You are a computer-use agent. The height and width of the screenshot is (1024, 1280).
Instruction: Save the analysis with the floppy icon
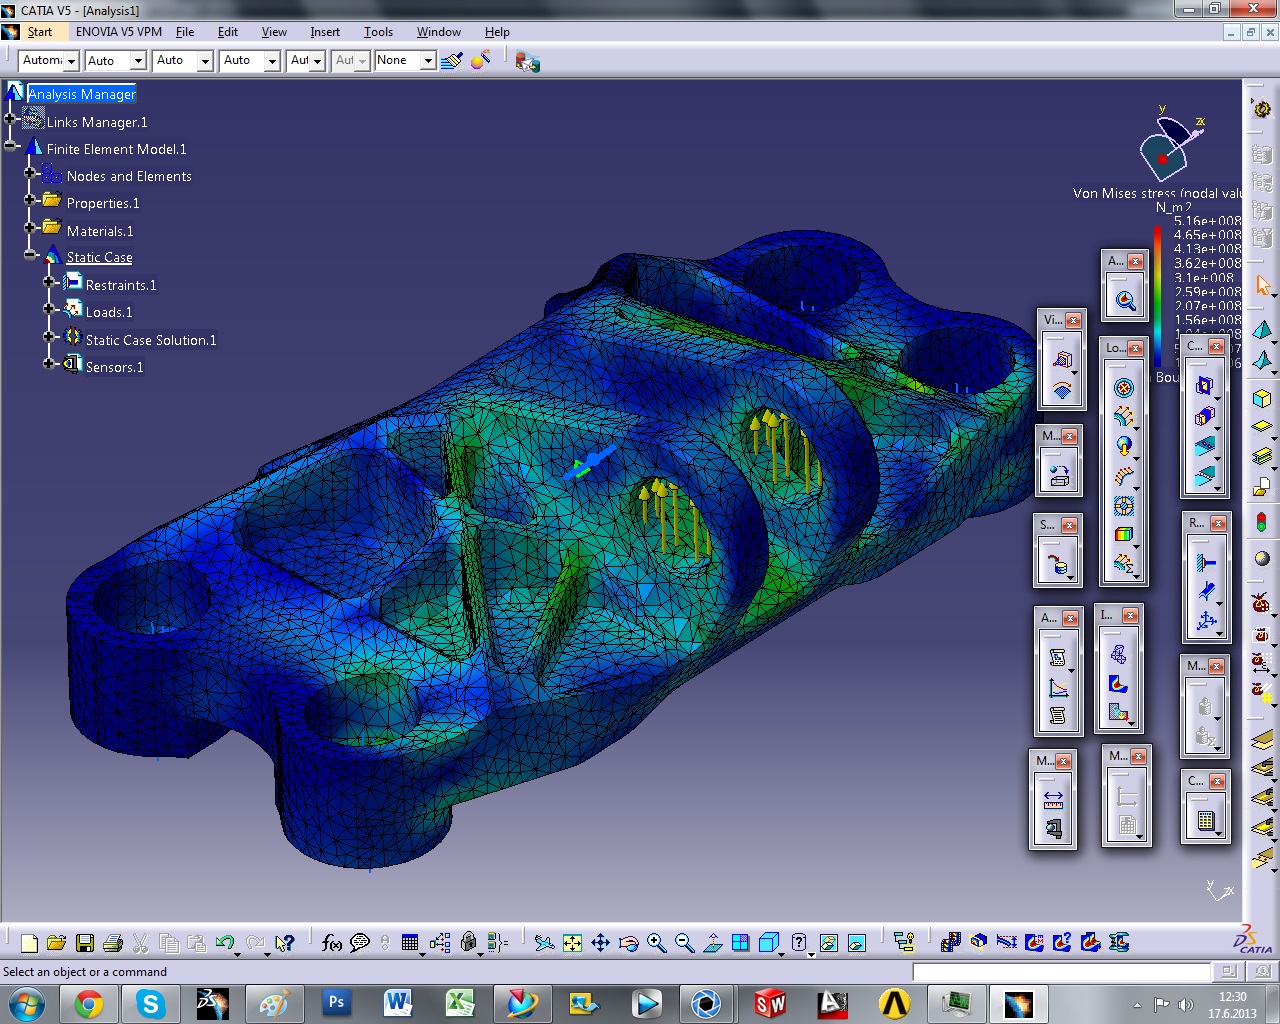[85, 943]
